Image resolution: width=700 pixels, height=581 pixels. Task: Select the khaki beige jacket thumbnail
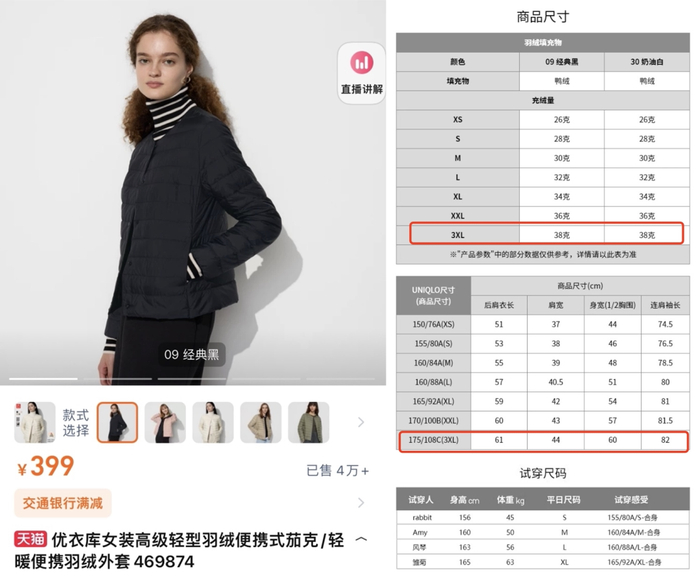coord(261,422)
